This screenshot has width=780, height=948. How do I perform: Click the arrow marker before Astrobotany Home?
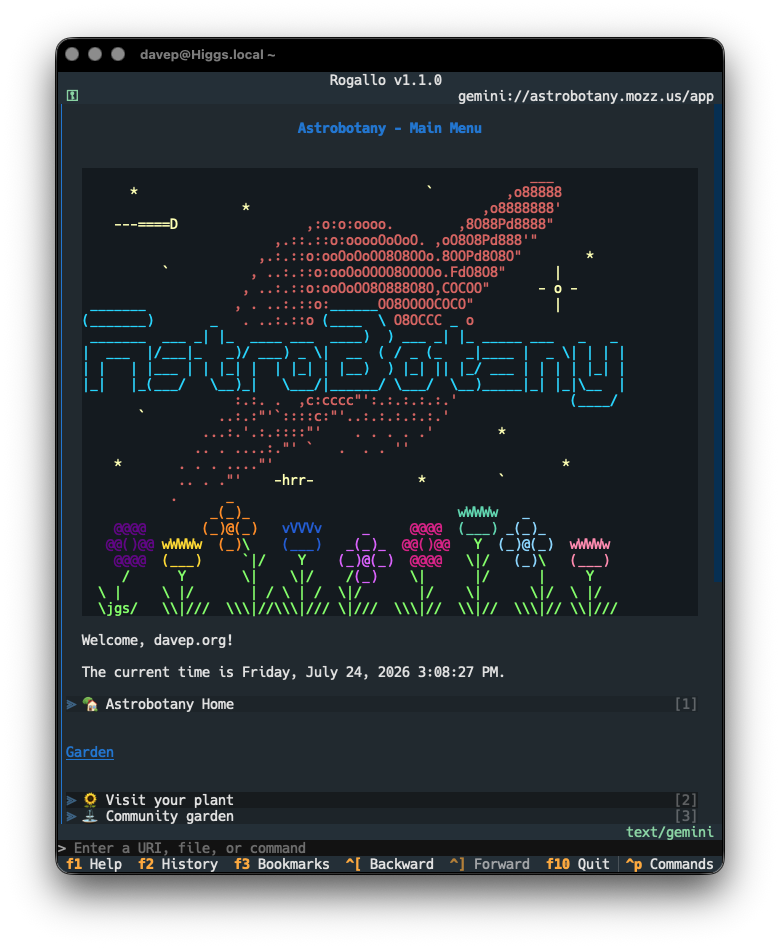(x=71, y=704)
